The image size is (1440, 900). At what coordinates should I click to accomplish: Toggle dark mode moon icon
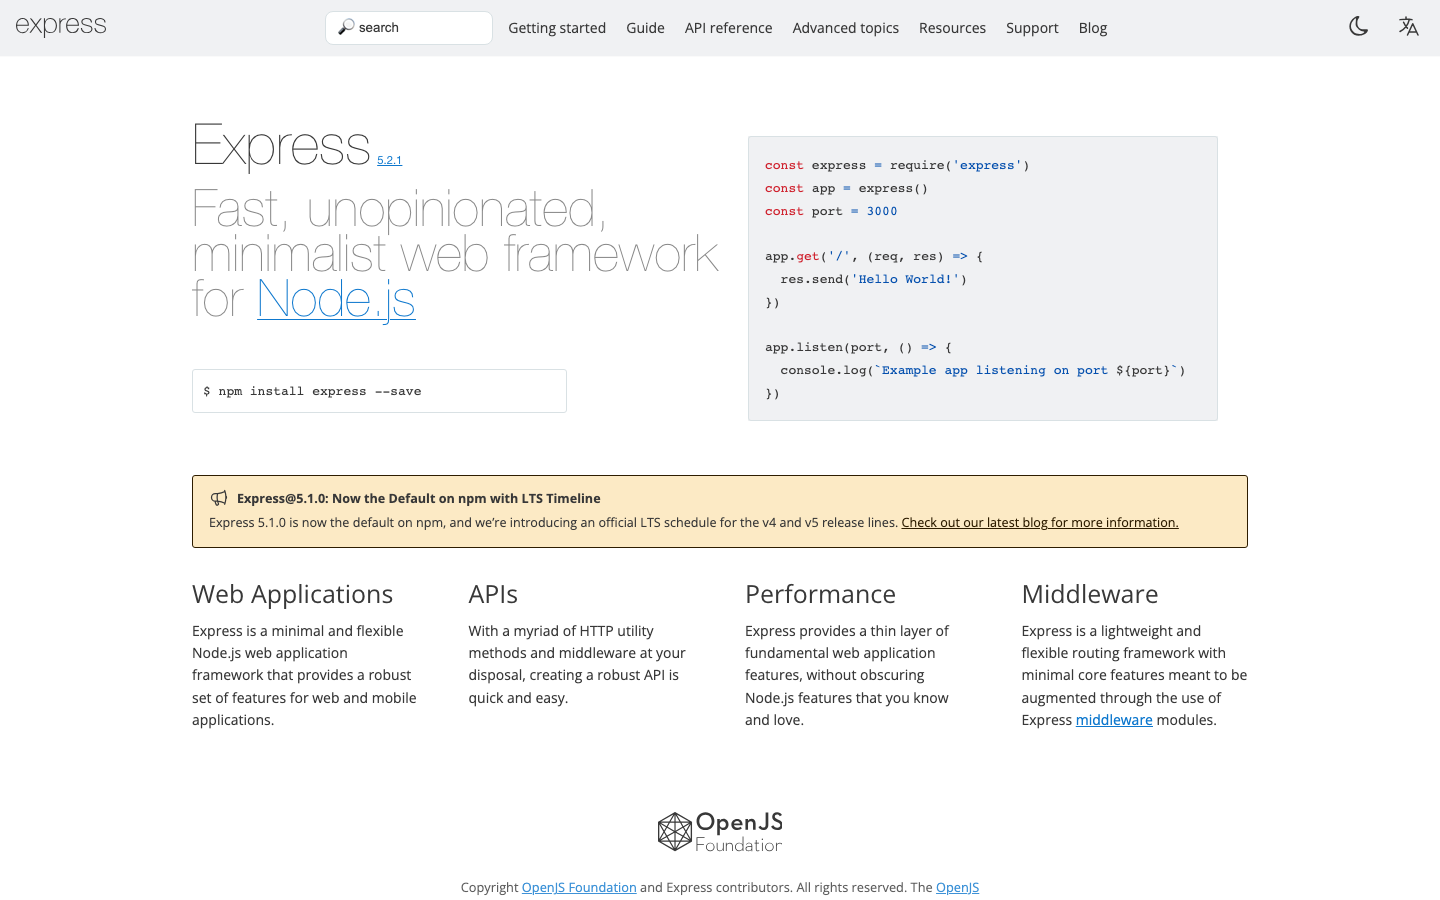click(1358, 27)
